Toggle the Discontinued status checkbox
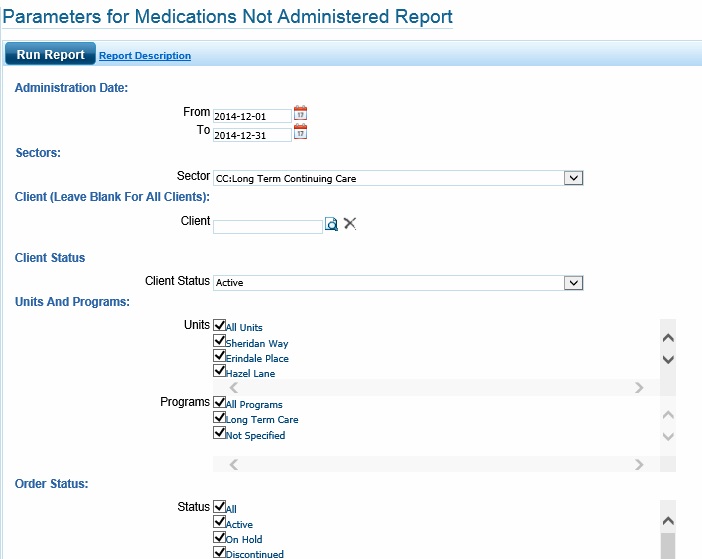Viewport: 702px width, 559px height. pos(220,552)
